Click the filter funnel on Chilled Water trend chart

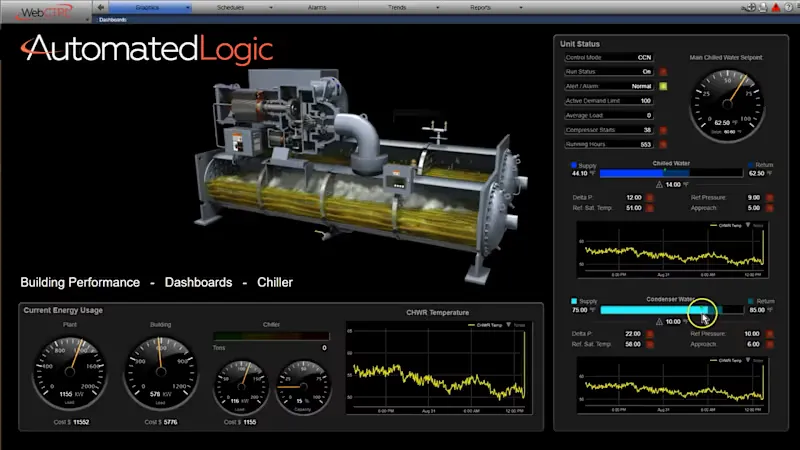[748, 225]
